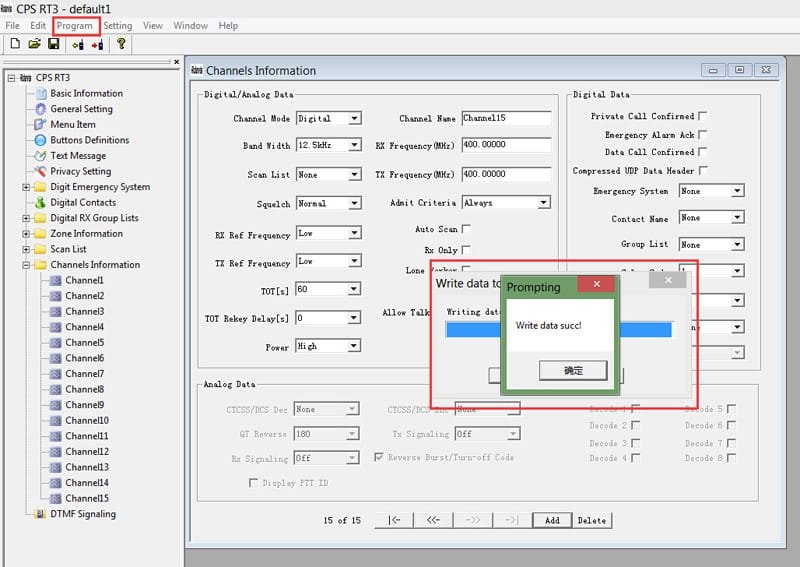Click Scan List folder icon

pos(40,249)
